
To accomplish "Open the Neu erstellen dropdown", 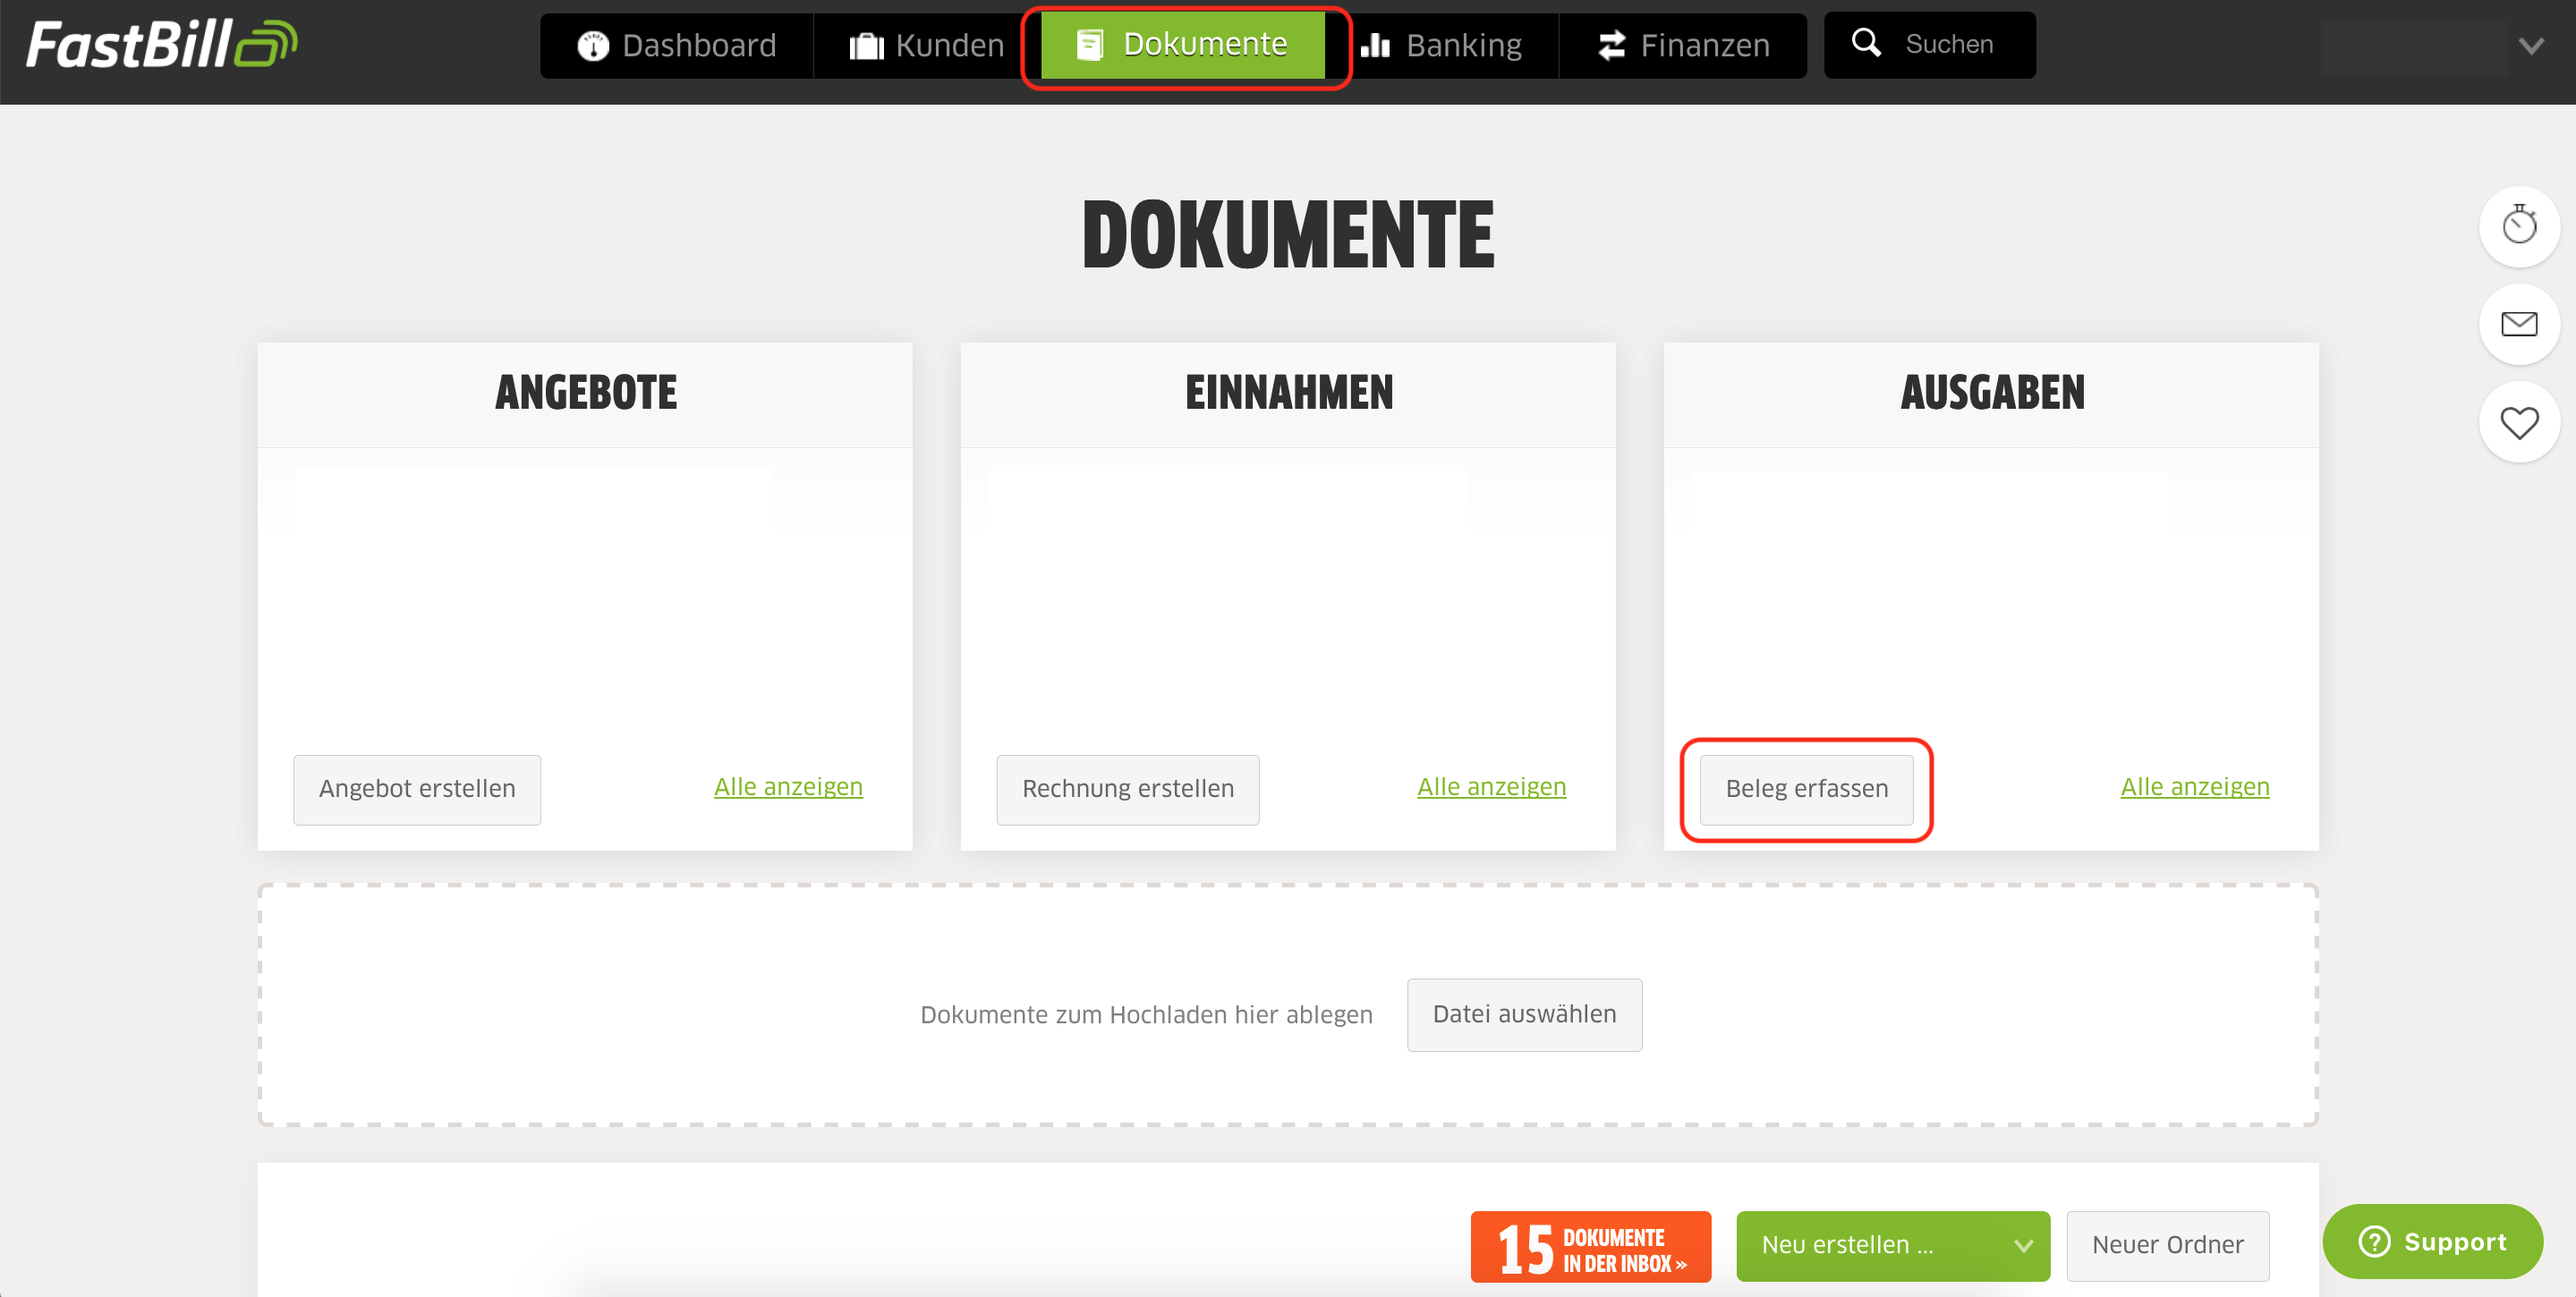I will (1892, 1245).
